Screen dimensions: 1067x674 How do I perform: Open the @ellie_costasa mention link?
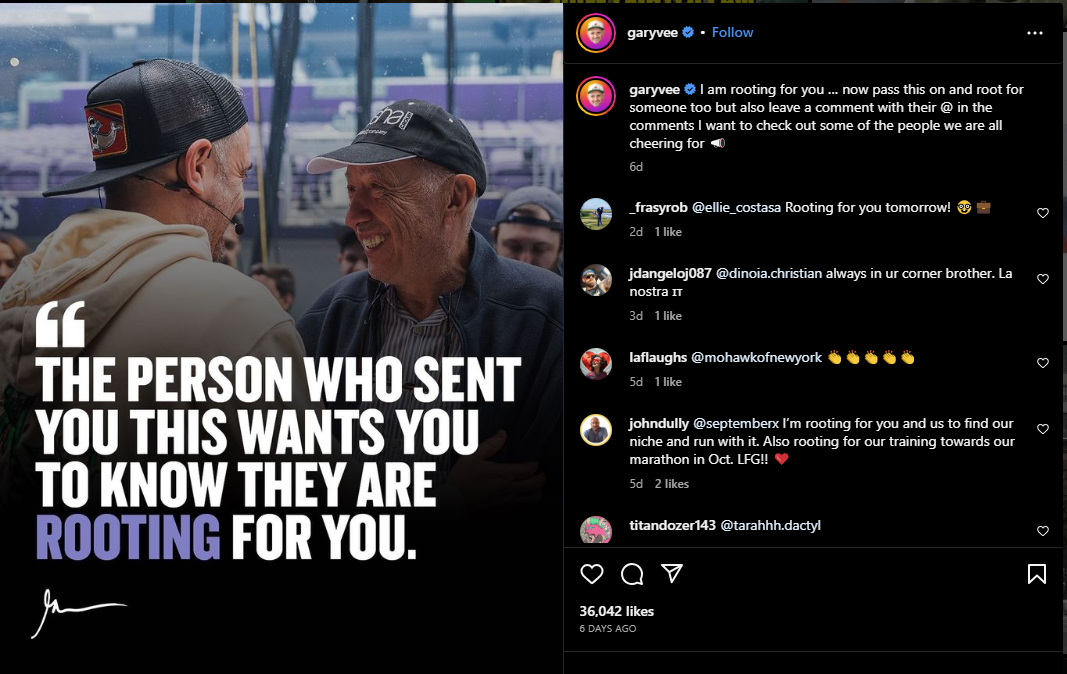(x=736, y=207)
